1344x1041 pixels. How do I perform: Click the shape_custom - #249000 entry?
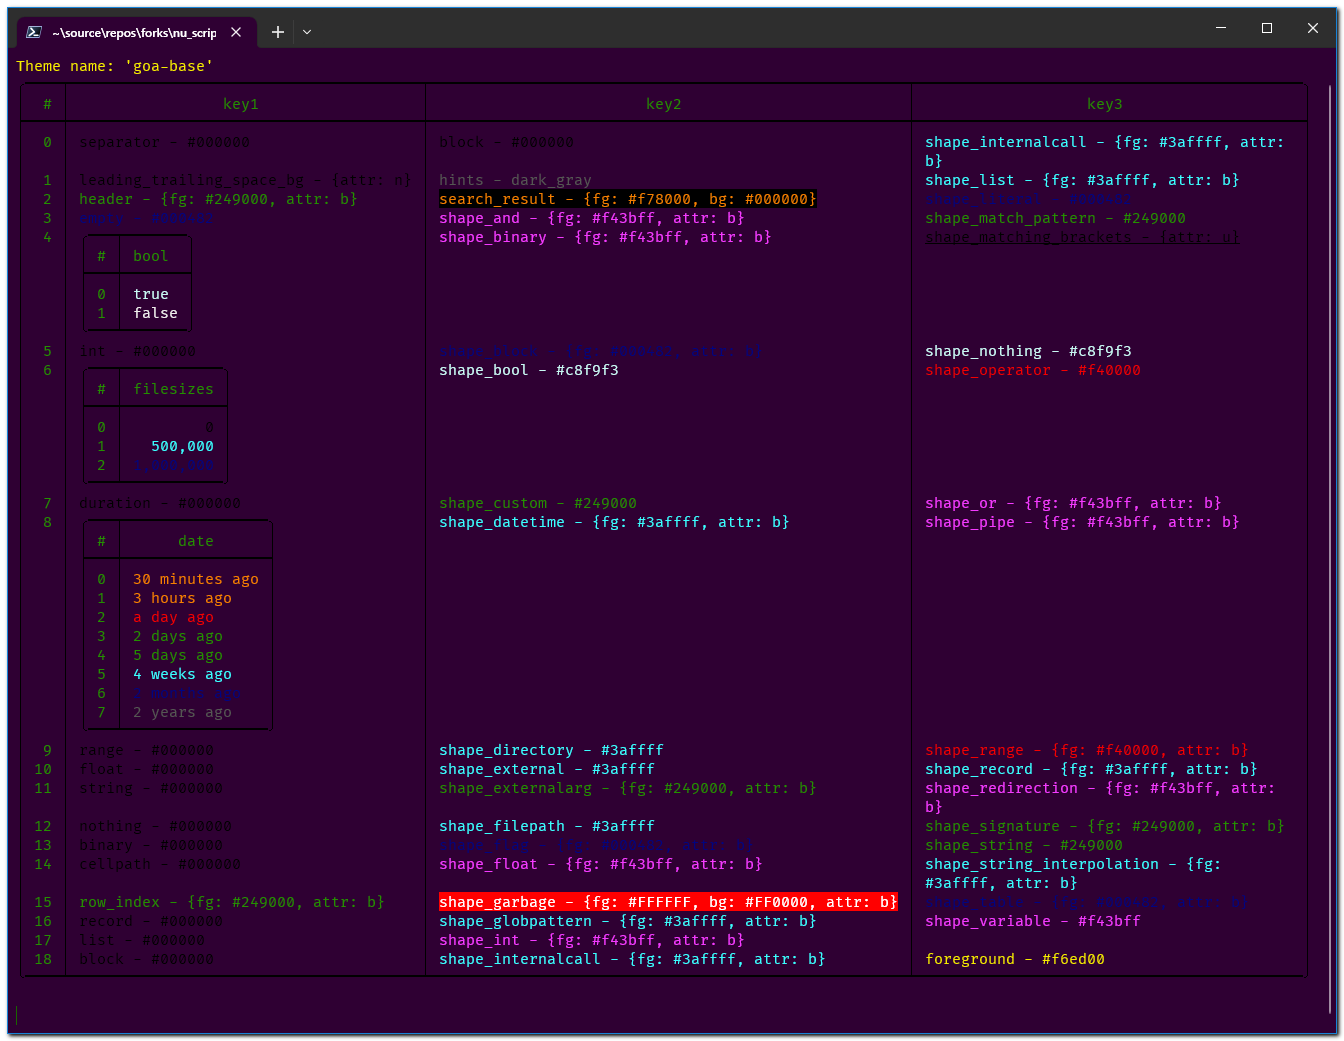click(538, 503)
